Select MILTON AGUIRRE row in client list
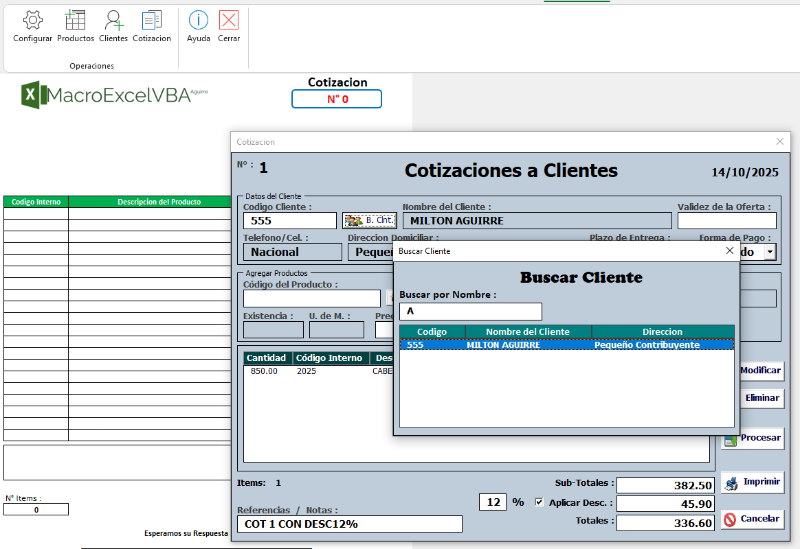The width and height of the screenshot is (800, 549). tap(567, 345)
